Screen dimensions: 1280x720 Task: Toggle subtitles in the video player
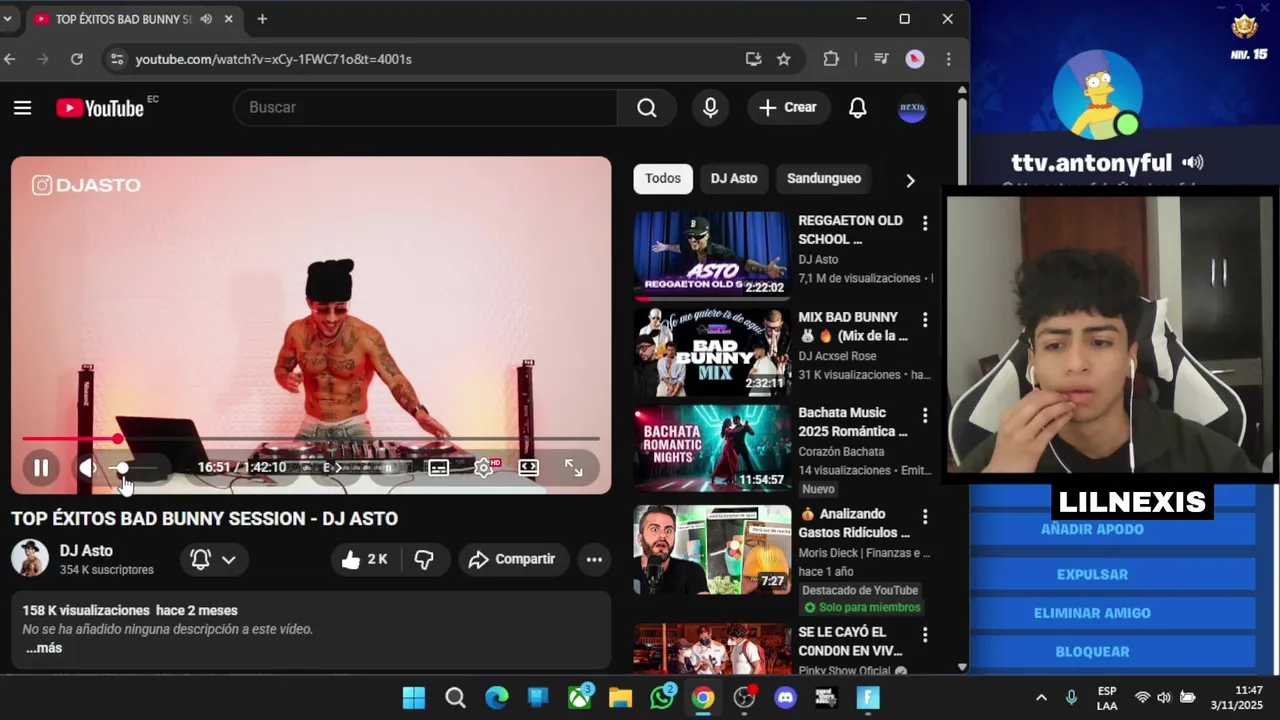point(438,467)
